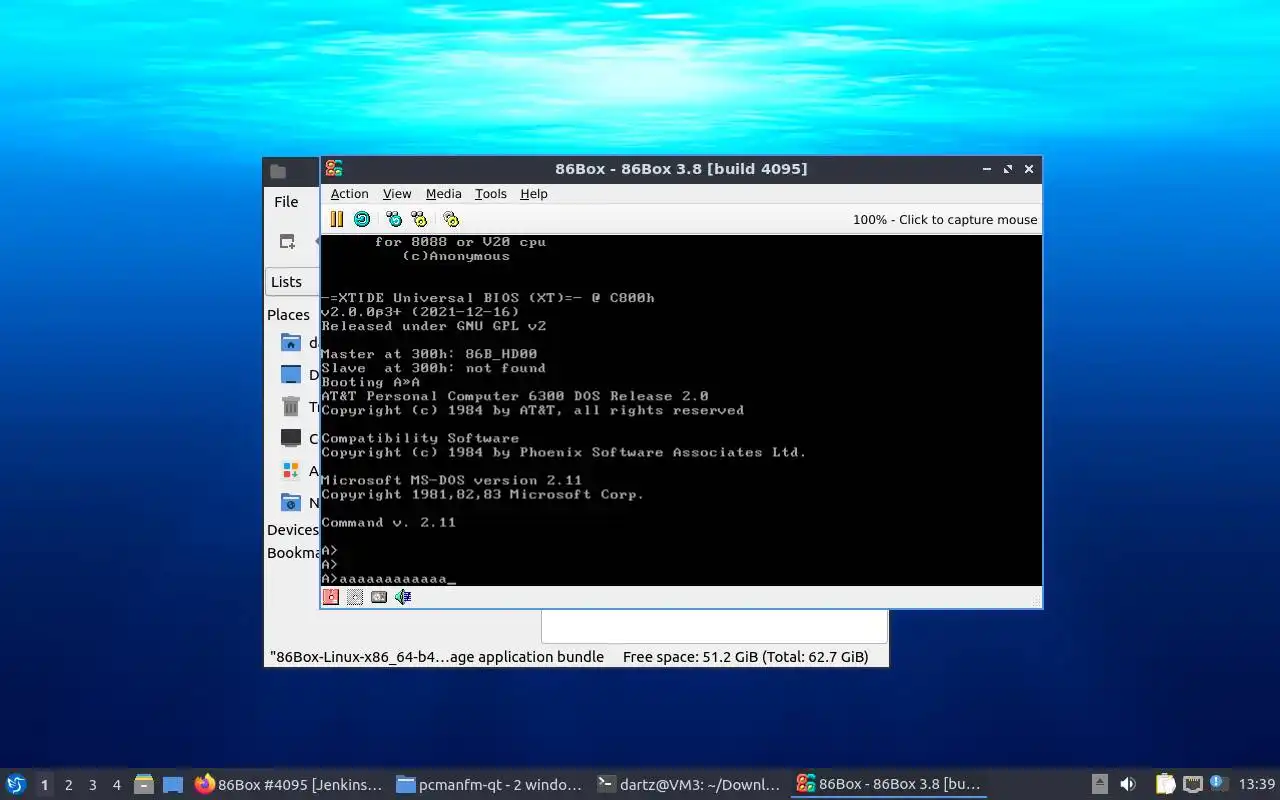This screenshot has width=1280, height=800.
Task: Click the notification tray icon next to the clock
Action: (x=1218, y=783)
